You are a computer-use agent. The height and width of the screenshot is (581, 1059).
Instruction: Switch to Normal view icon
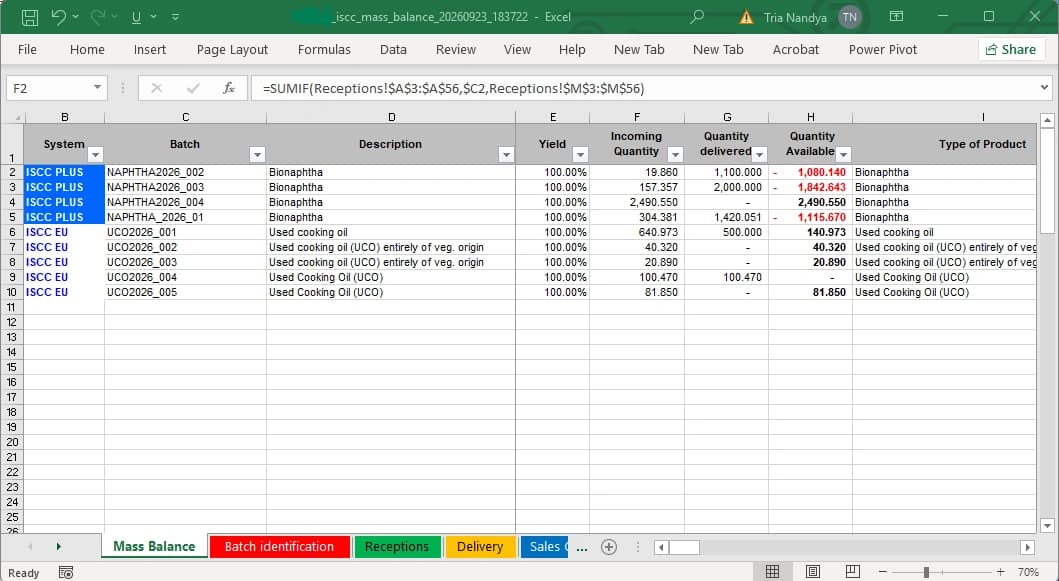(773, 572)
